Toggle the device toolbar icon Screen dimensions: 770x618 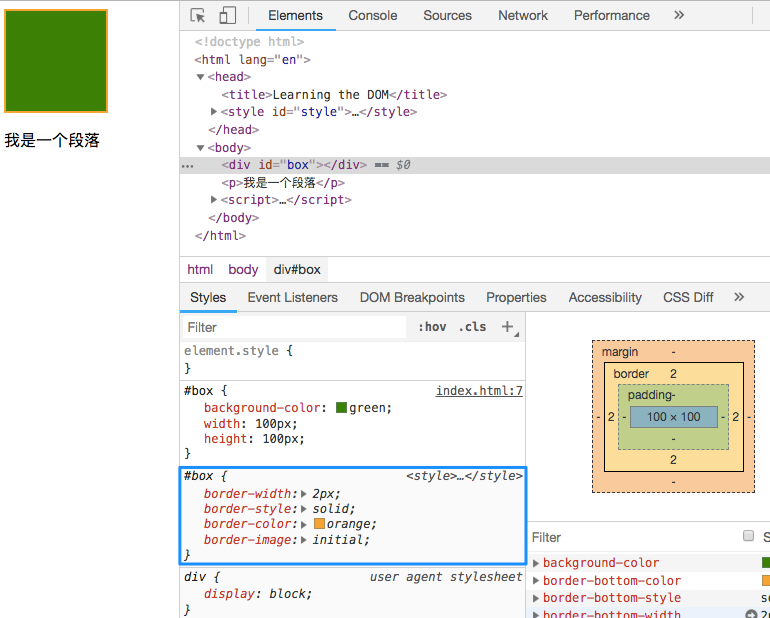point(227,15)
